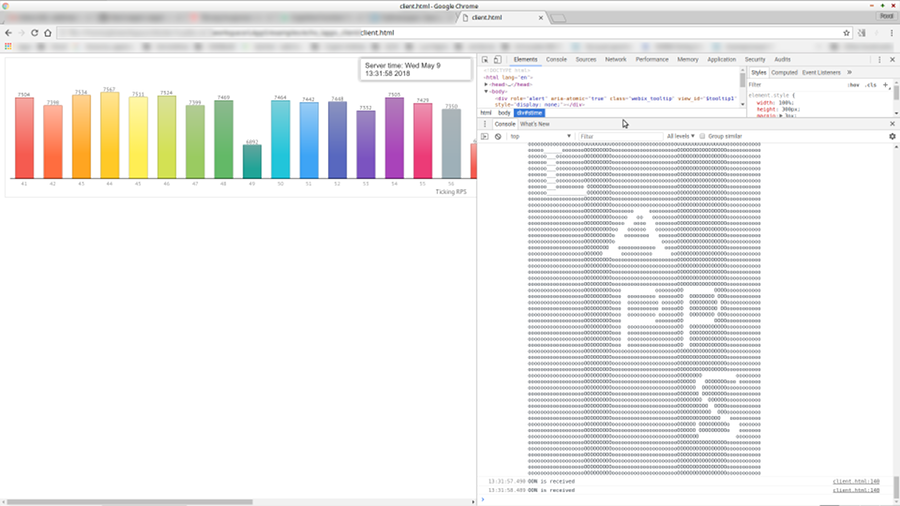Screen dimensions: 900x506
Task: Open a new Chrome tab
Action: click(x=558, y=18)
